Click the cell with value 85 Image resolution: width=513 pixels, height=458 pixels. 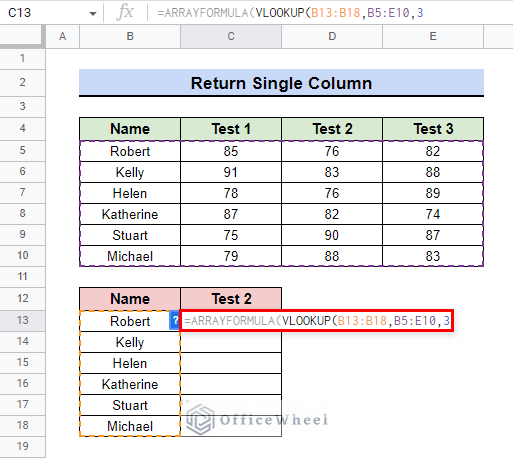tap(231, 151)
